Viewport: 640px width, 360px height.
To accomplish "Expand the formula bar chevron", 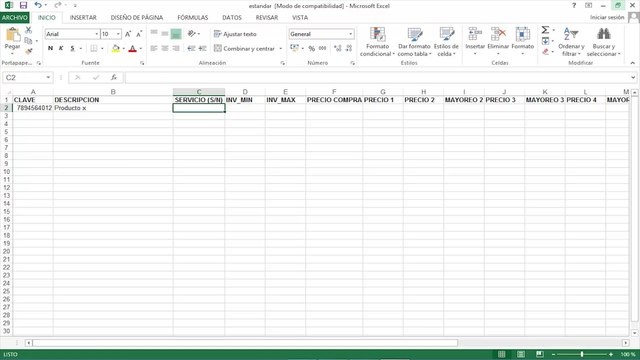I will 633,78.
